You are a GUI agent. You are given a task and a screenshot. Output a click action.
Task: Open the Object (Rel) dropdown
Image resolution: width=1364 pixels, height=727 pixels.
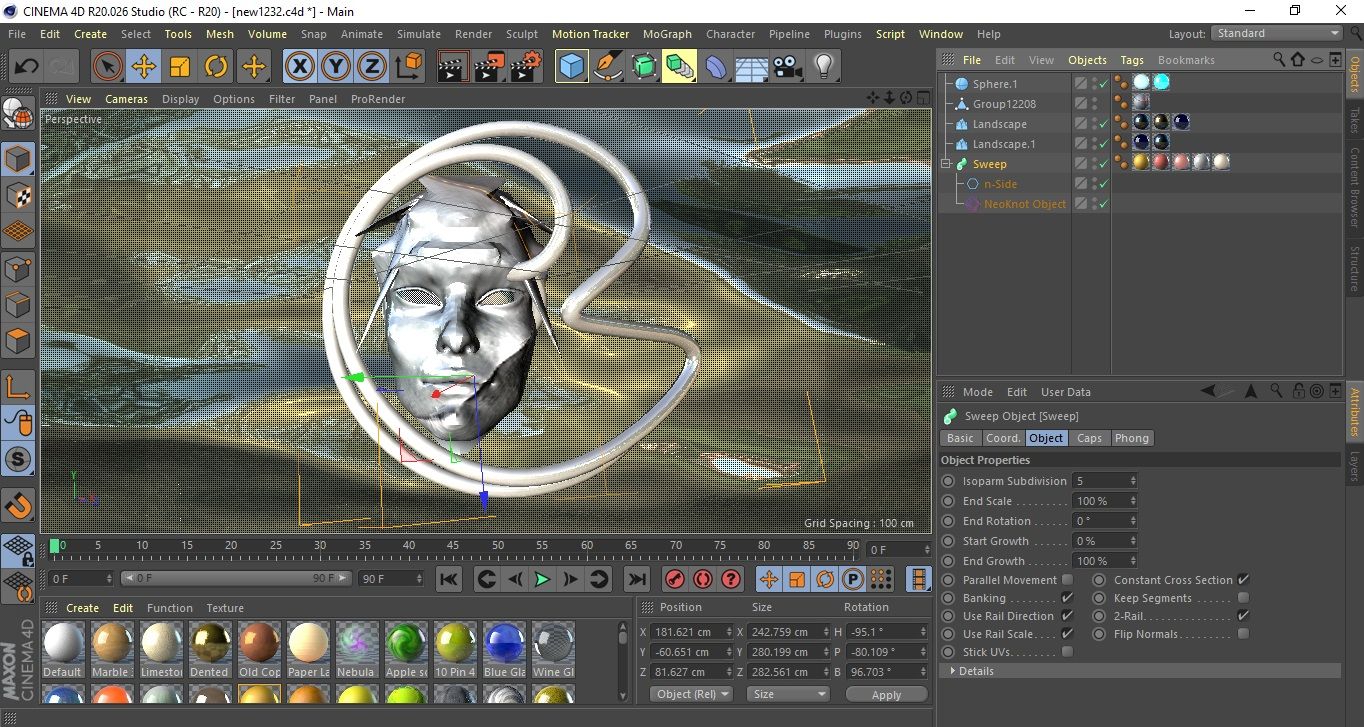(690, 694)
